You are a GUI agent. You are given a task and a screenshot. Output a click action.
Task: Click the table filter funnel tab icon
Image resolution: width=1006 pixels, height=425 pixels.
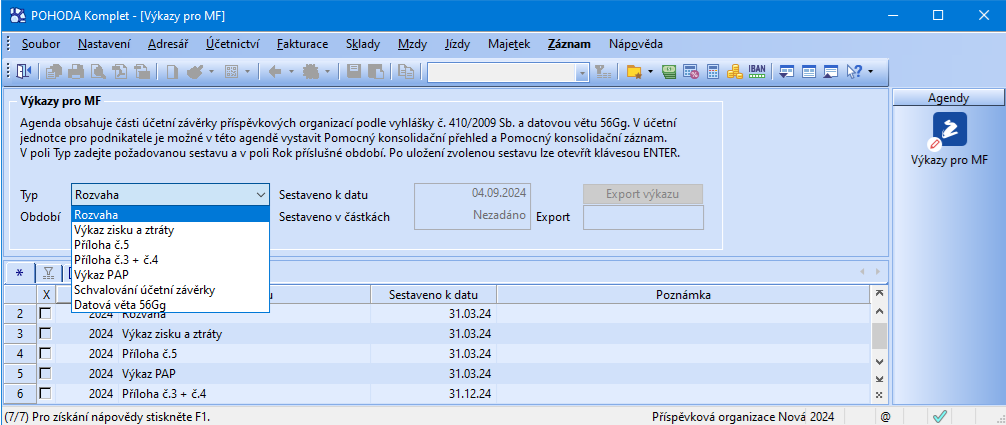point(48,273)
